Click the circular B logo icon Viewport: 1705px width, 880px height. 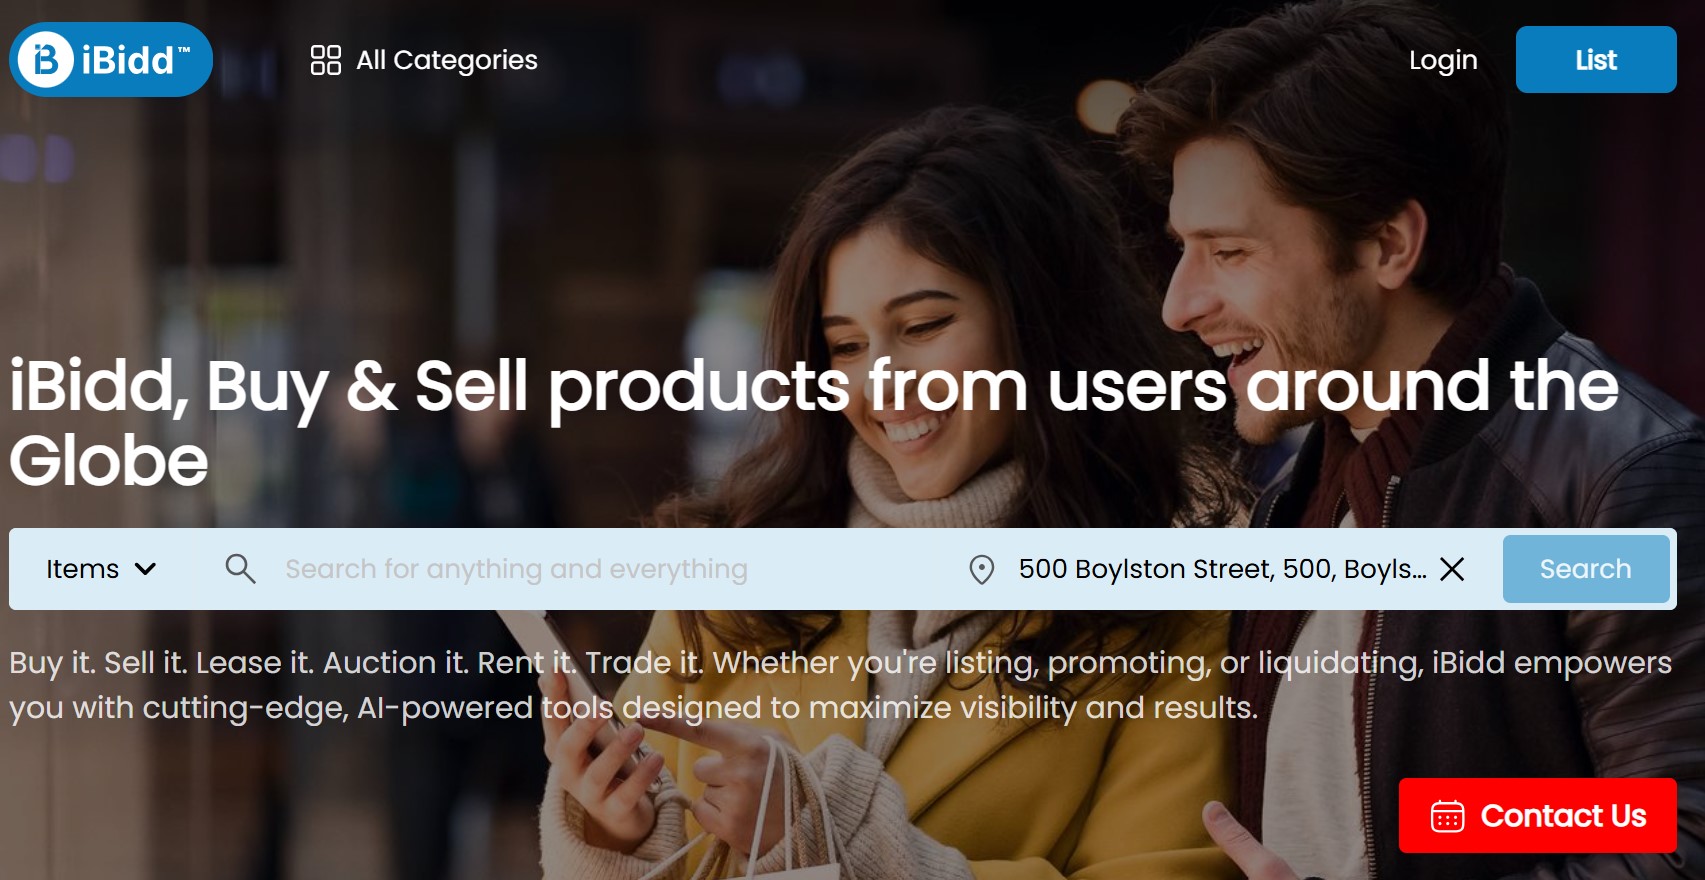pyautogui.click(x=46, y=60)
